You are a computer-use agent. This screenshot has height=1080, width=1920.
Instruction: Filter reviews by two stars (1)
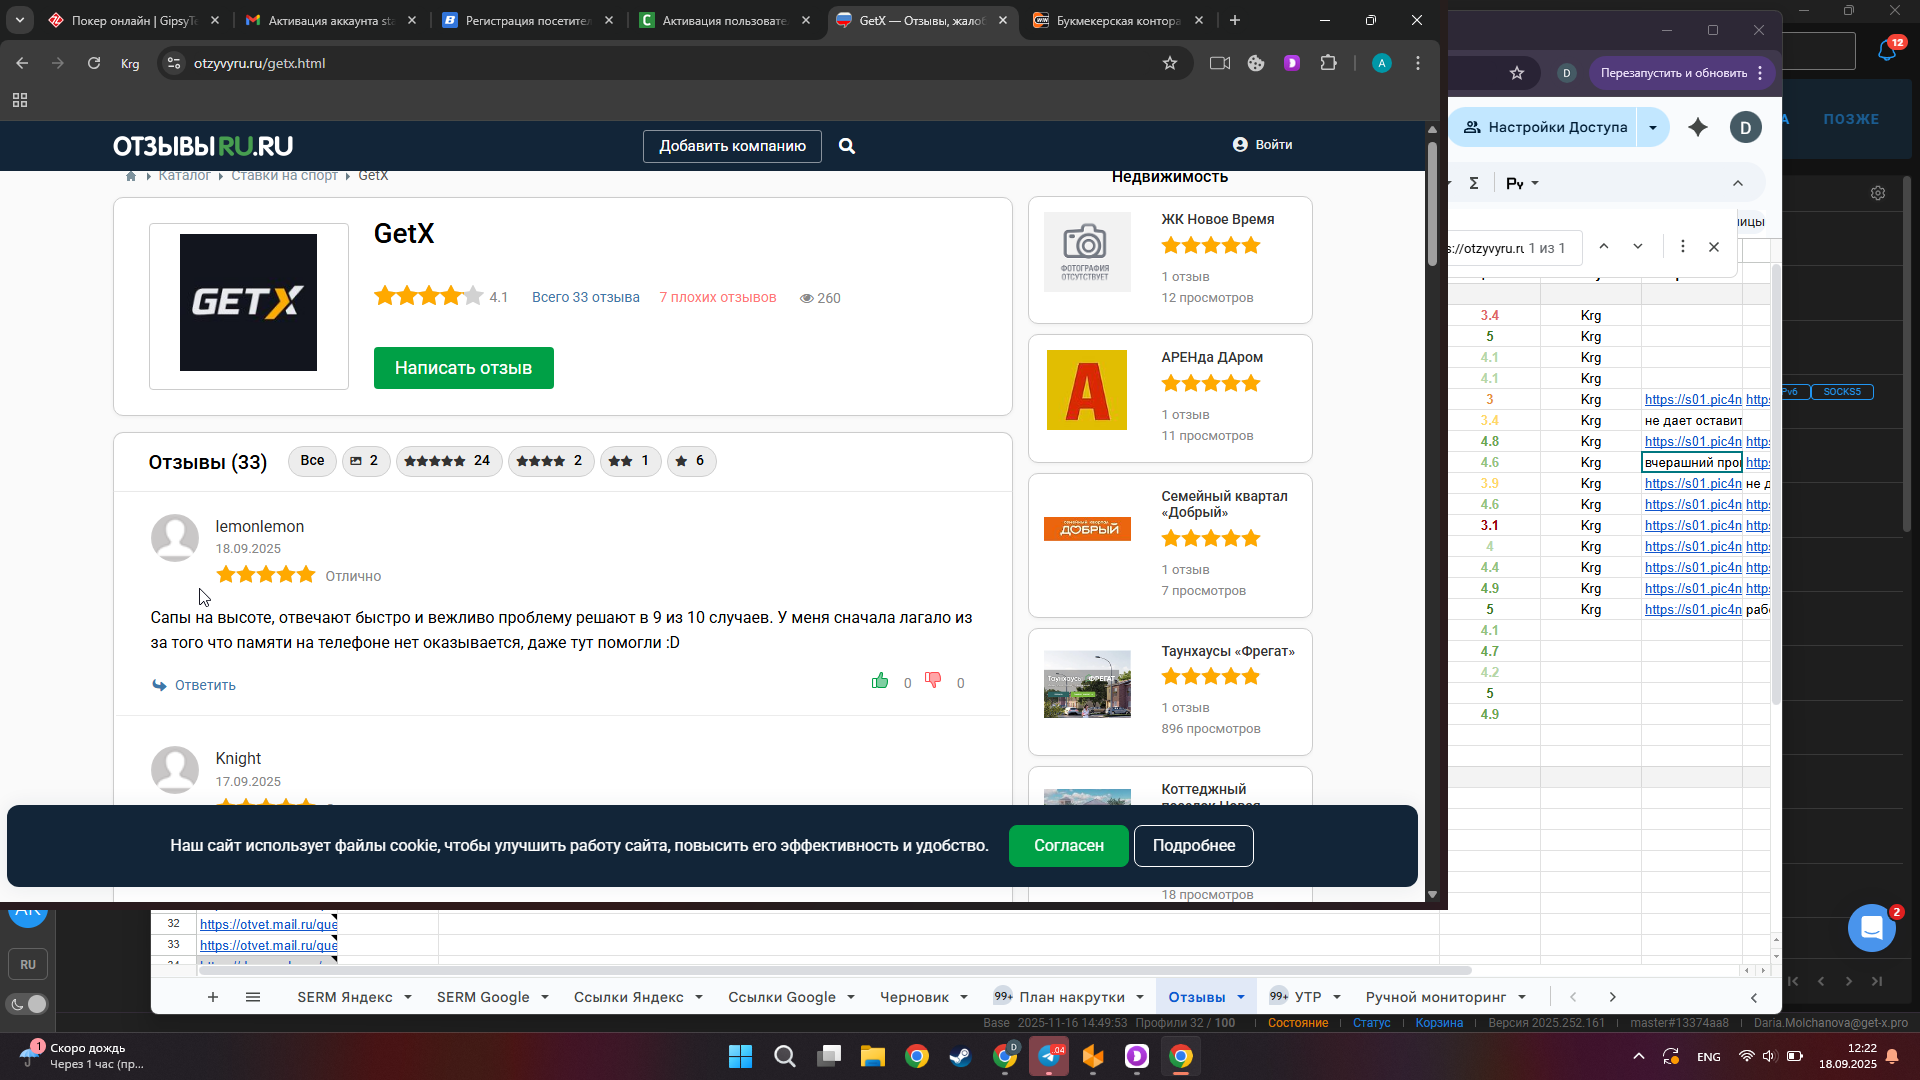[x=630, y=461]
